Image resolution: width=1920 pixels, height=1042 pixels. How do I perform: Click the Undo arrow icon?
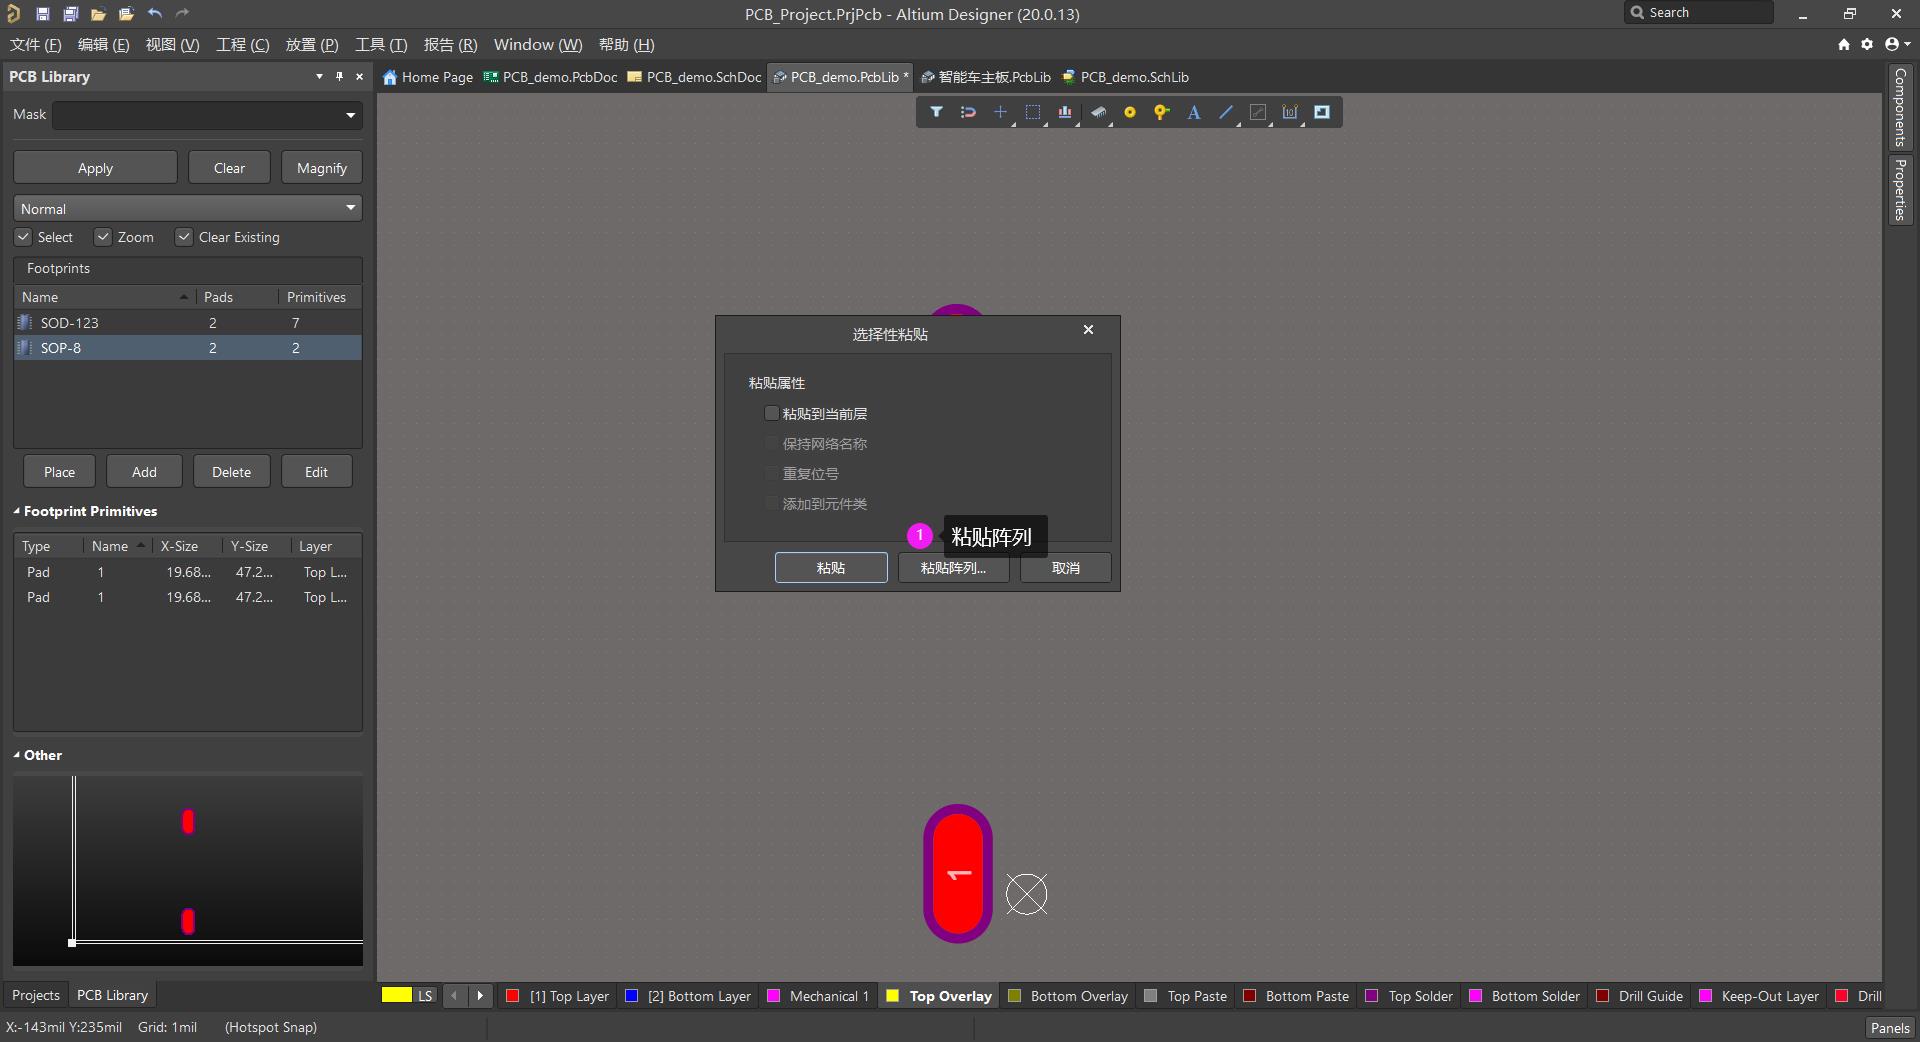click(154, 14)
